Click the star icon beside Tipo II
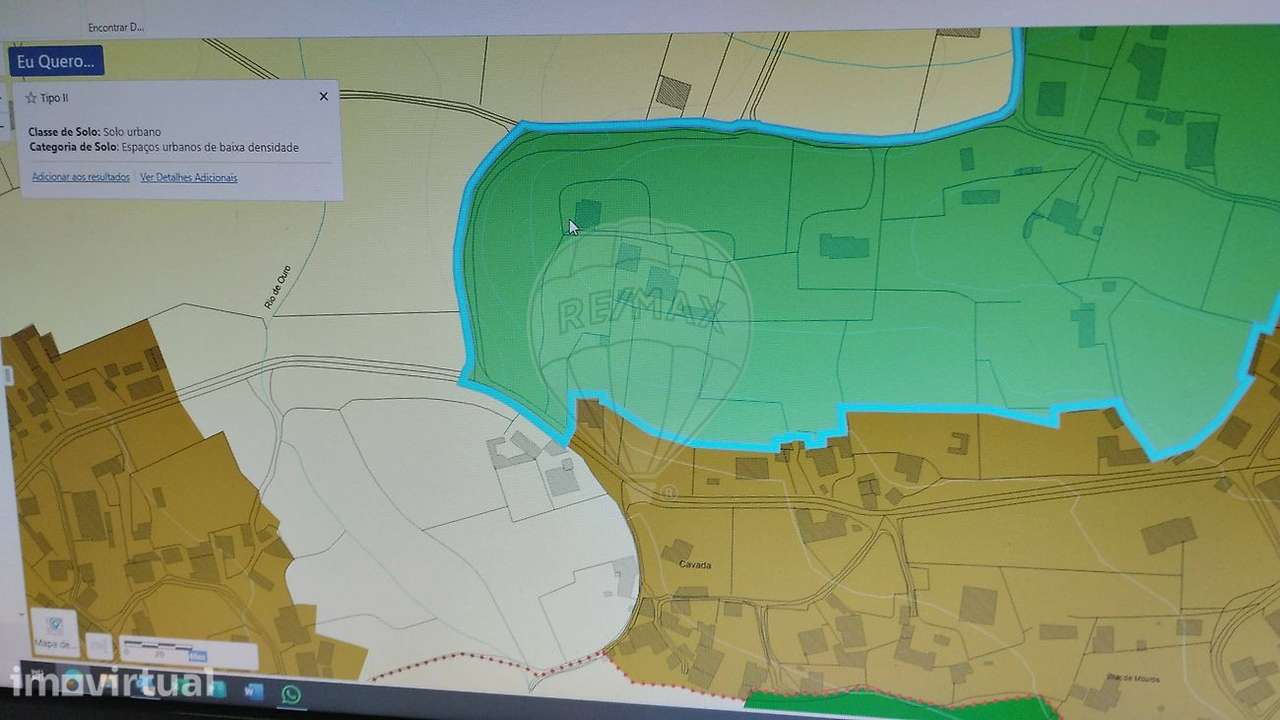This screenshot has width=1280, height=720. (x=30, y=98)
